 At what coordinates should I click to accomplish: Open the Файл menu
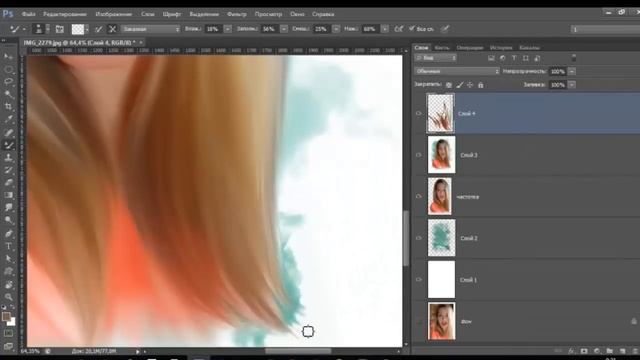28,14
